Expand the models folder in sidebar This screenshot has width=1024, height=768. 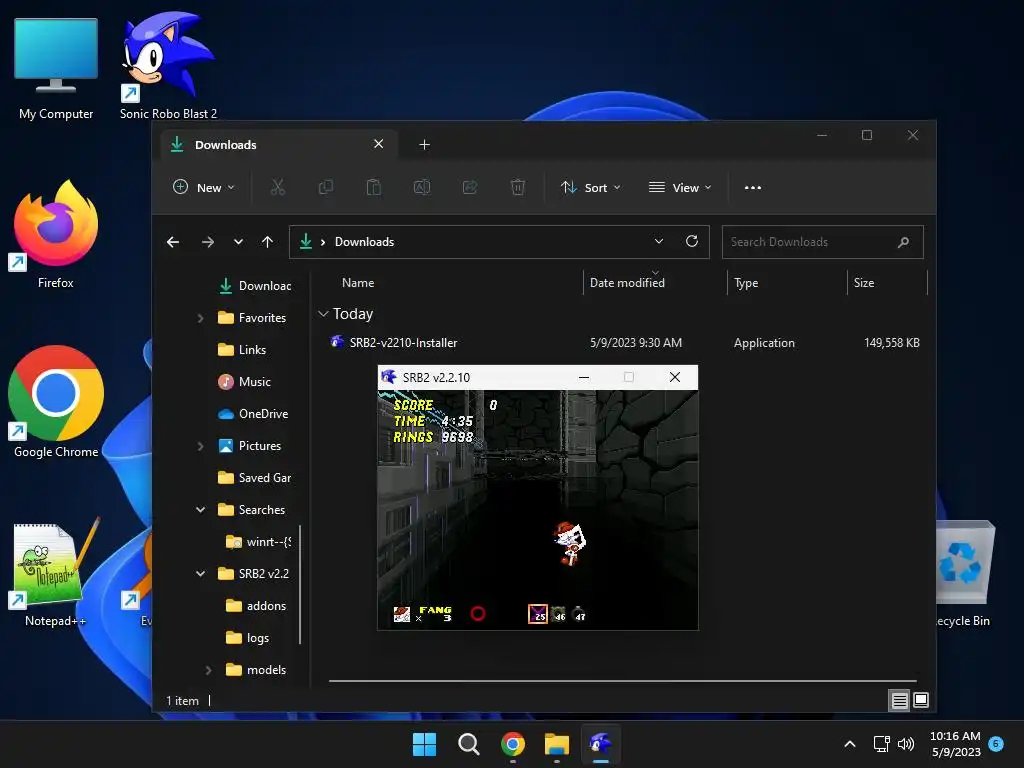[208, 670]
